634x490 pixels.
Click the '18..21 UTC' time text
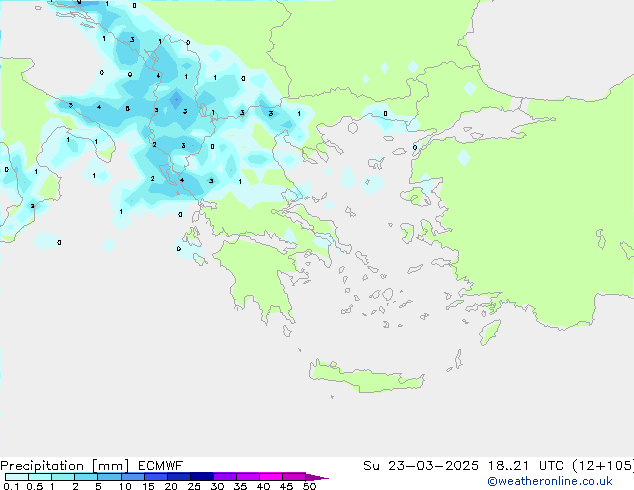pyautogui.click(x=525, y=466)
